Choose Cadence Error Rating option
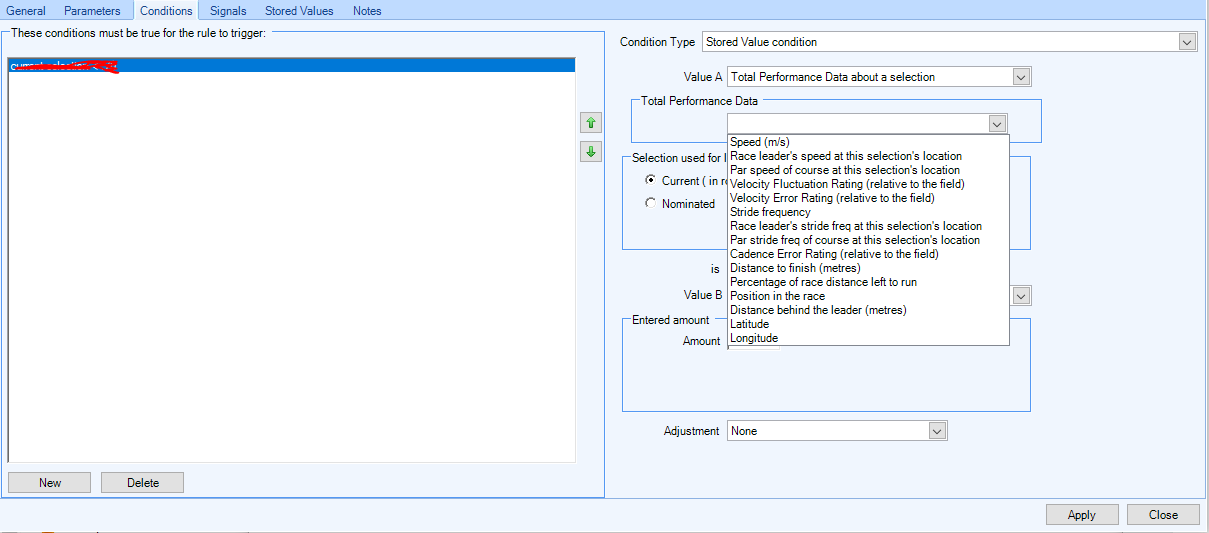The image size is (1209, 533). click(868, 254)
